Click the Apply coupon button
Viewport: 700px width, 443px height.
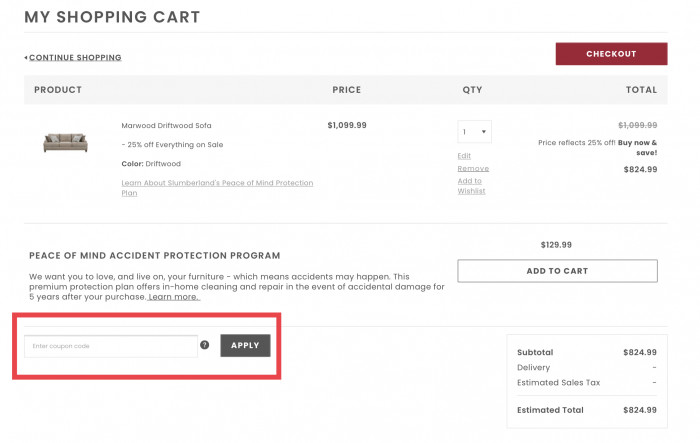click(245, 345)
